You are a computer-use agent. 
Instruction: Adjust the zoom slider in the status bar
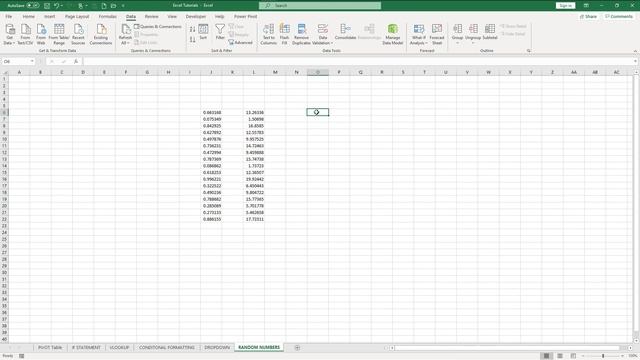(603, 356)
